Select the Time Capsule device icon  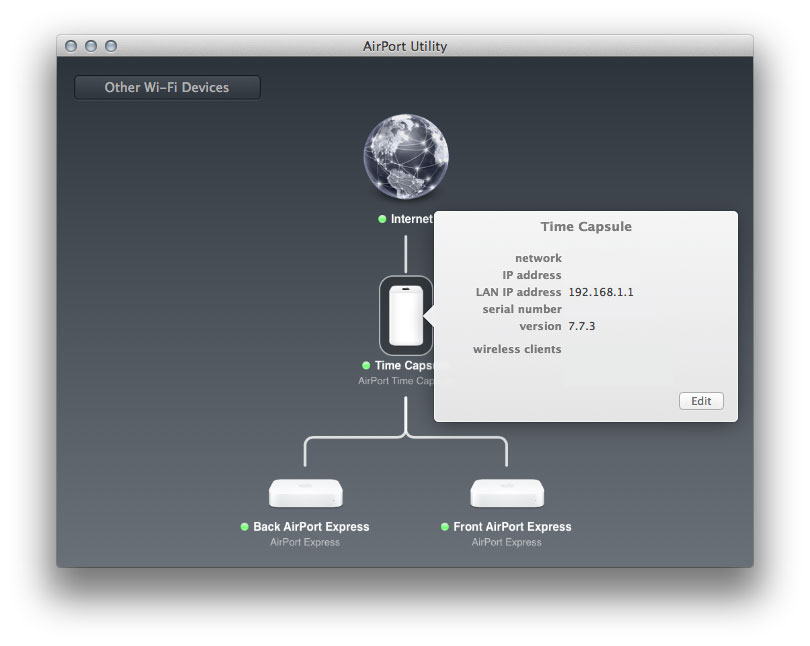point(406,316)
